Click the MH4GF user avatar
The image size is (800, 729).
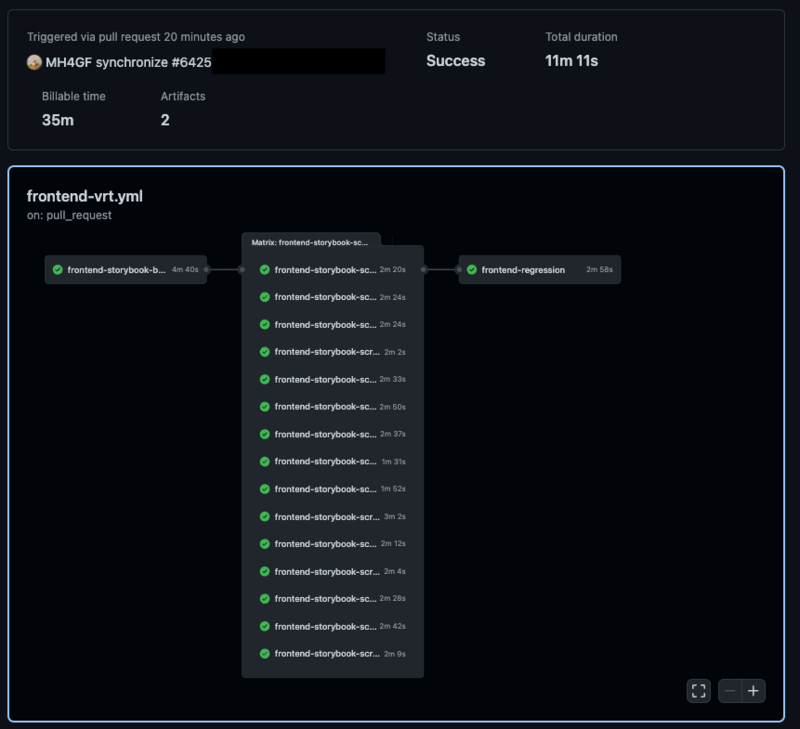coord(33,61)
